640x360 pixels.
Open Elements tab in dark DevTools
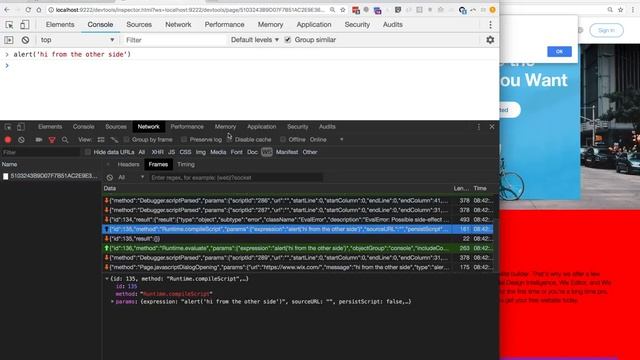(50, 127)
